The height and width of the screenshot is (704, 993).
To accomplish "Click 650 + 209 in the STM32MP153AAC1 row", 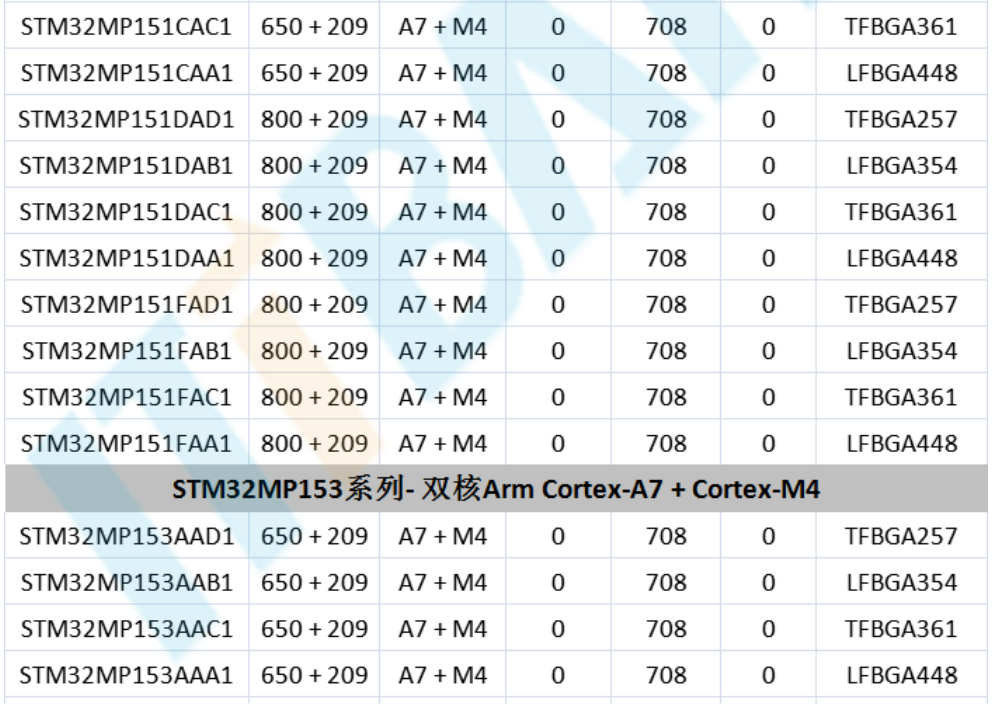I will point(314,629).
